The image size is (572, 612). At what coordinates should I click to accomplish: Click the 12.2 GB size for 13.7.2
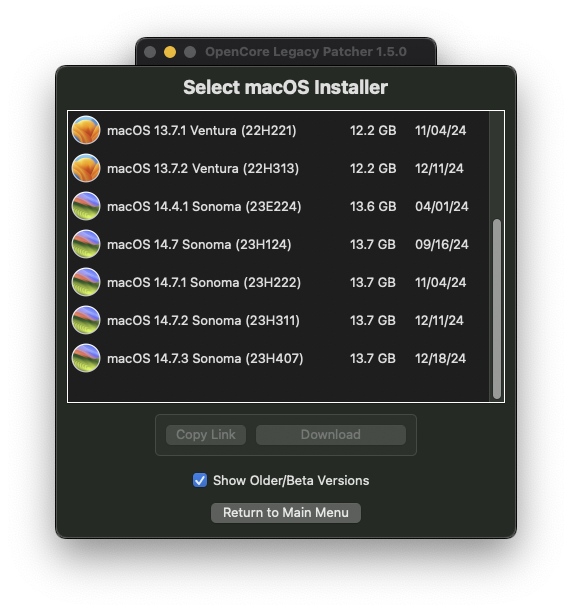point(373,168)
